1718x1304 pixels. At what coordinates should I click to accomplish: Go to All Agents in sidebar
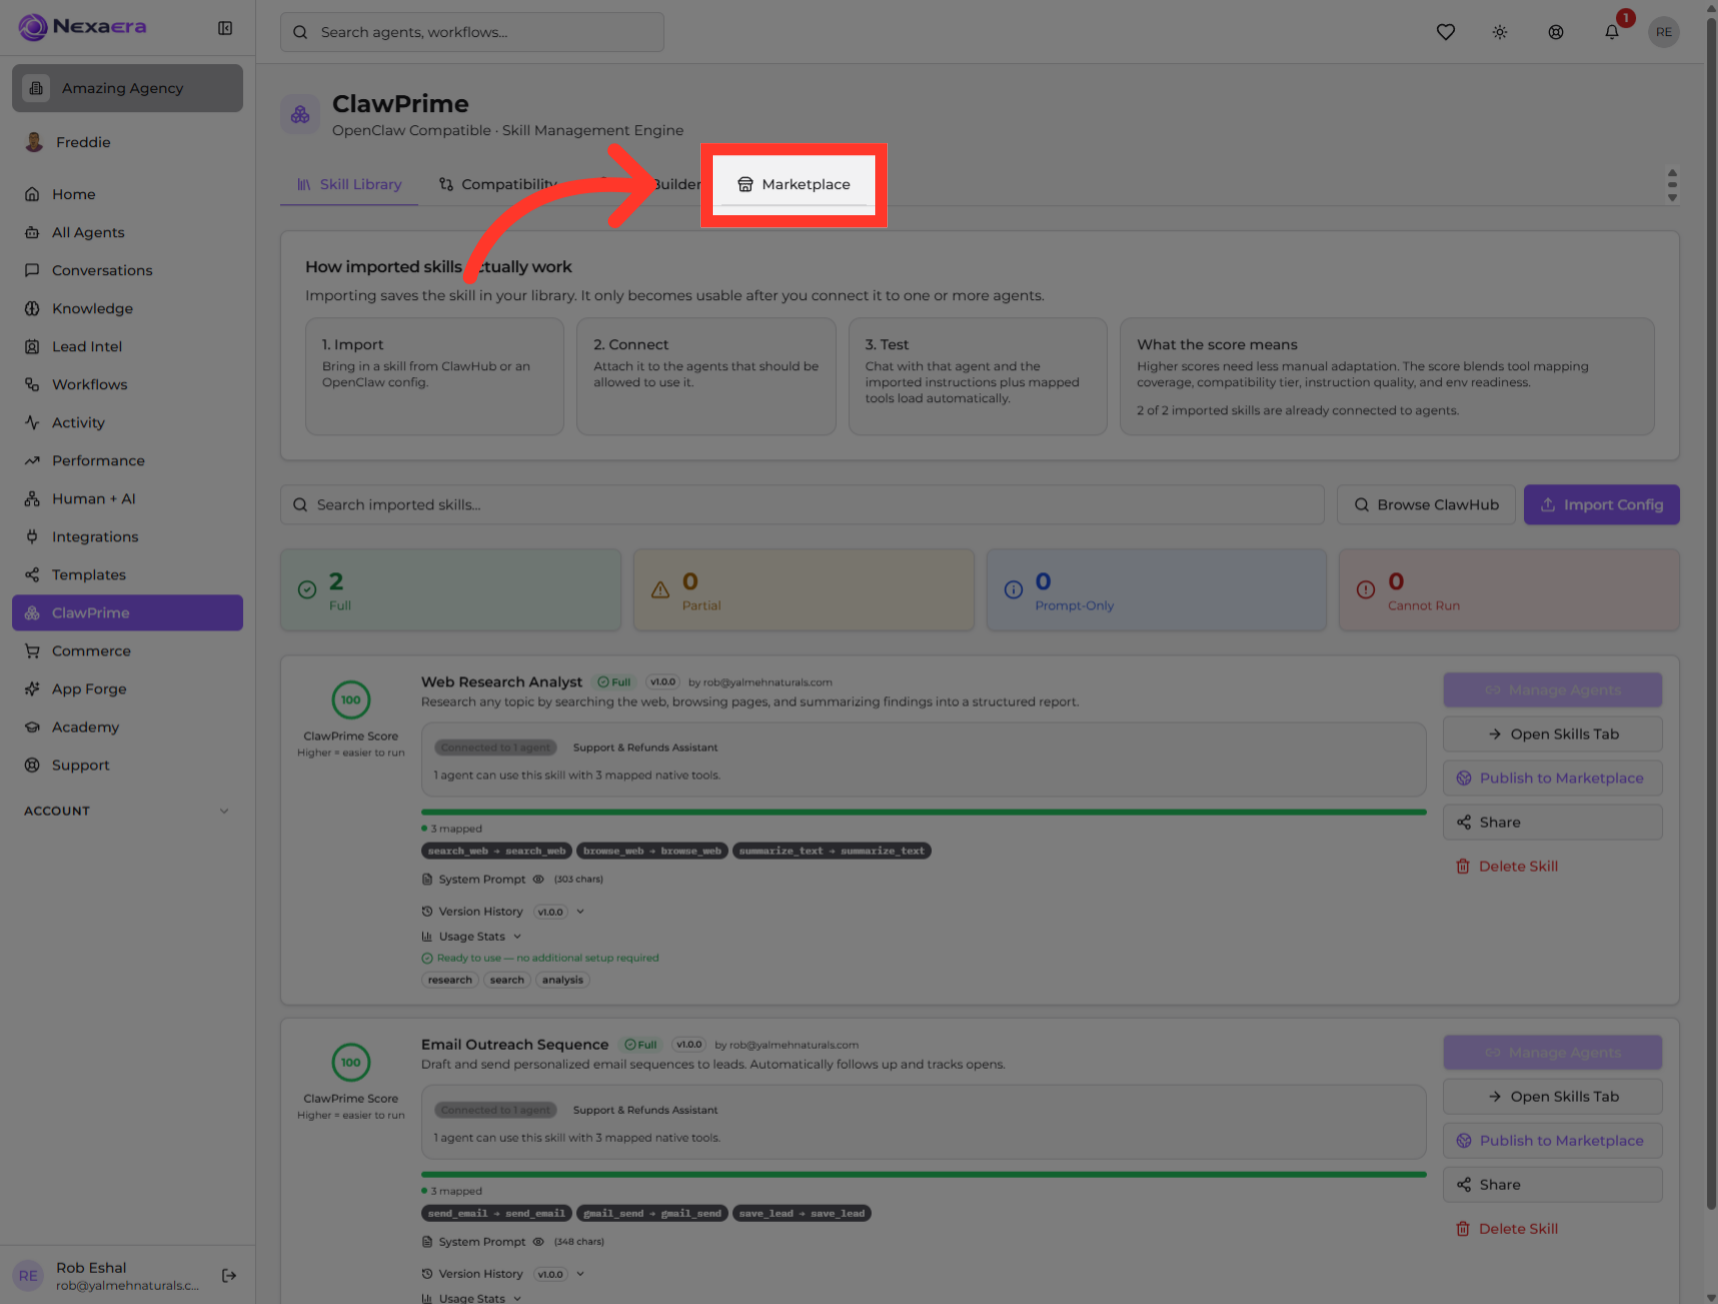click(x=127, y=232)
